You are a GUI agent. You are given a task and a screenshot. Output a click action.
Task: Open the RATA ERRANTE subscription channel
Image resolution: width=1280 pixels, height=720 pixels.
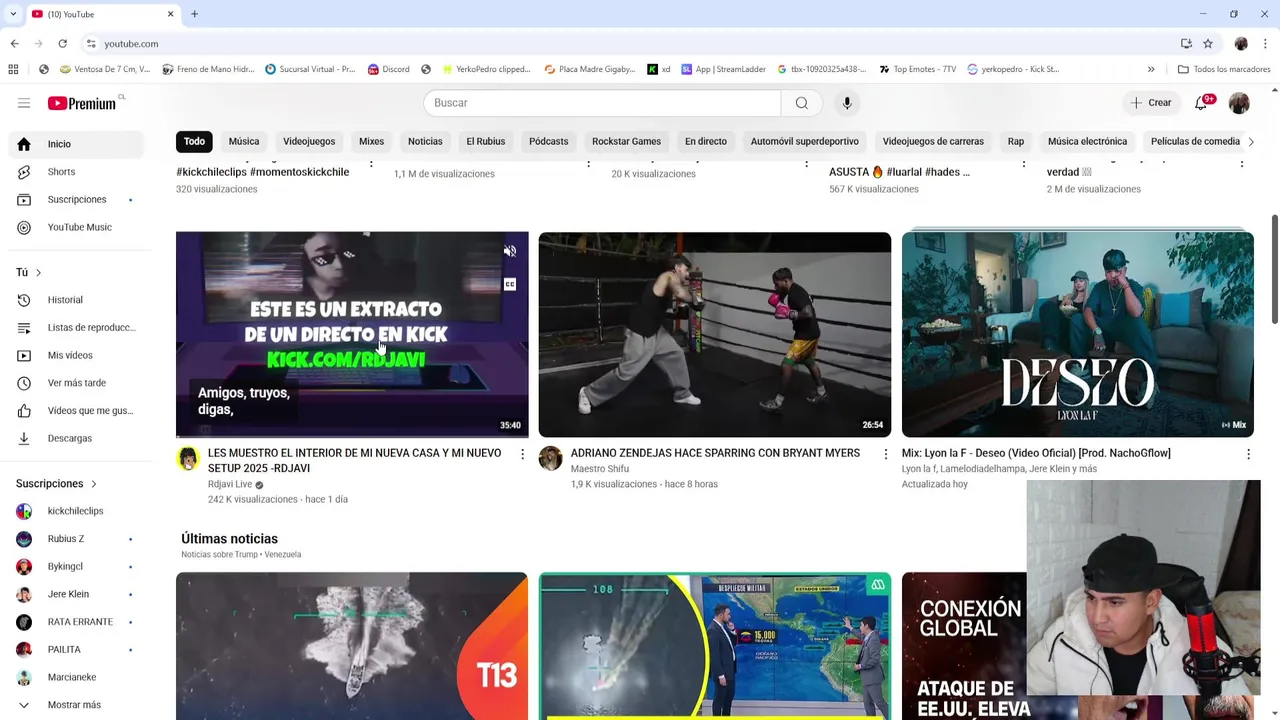(76, 622)
